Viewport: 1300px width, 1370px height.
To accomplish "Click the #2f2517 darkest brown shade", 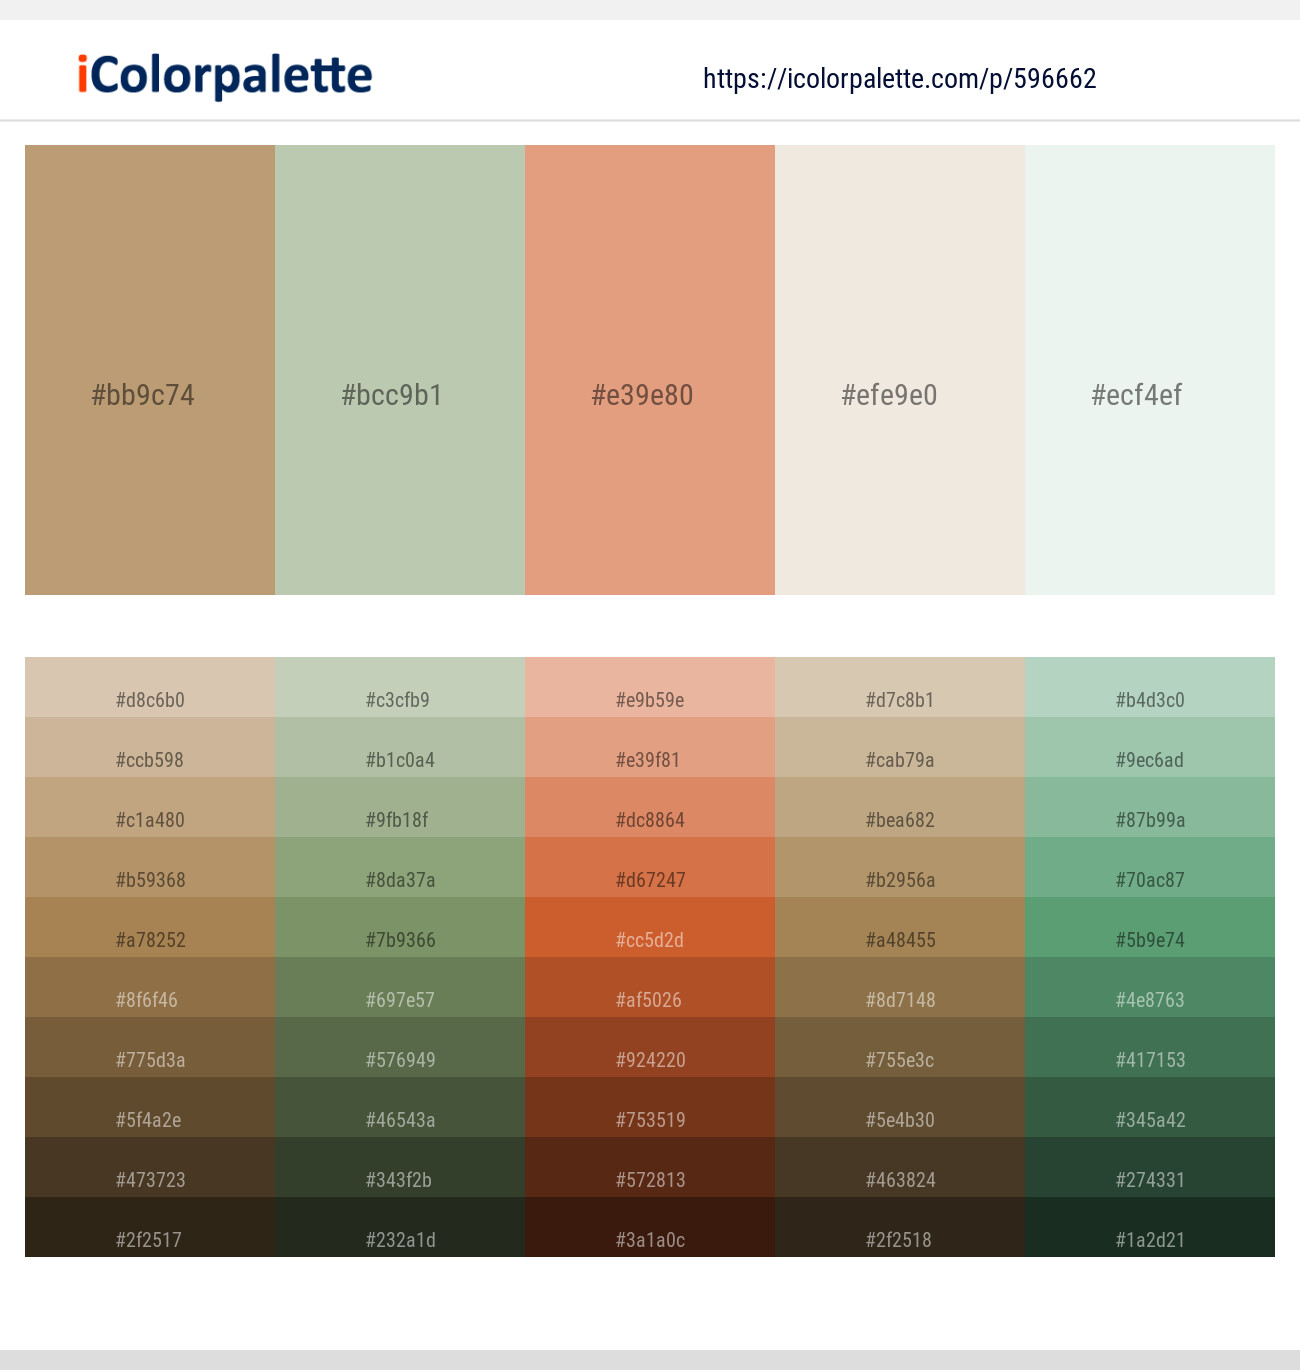I will click(x=150, y=1227).
